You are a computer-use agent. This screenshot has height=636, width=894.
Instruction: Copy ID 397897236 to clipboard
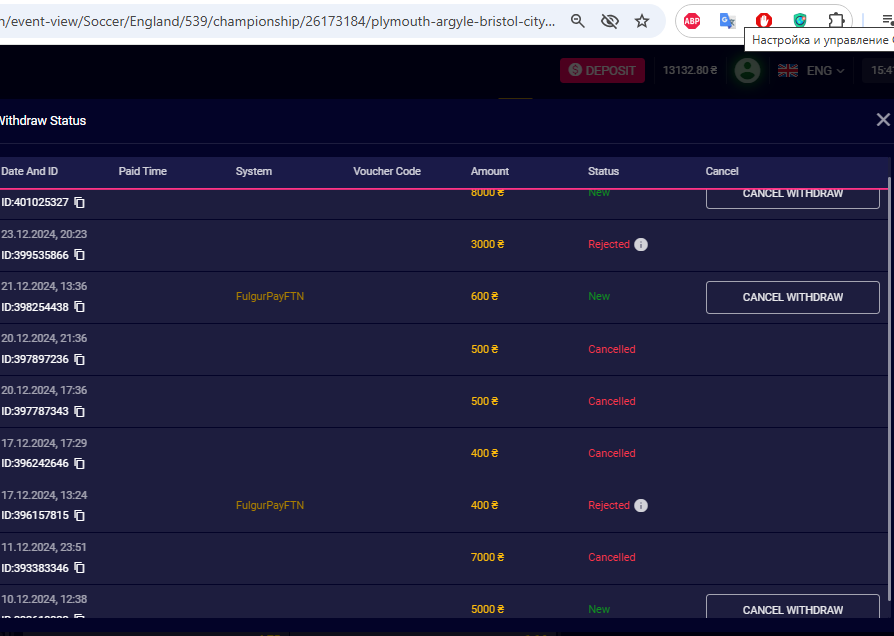coord(79,359)
